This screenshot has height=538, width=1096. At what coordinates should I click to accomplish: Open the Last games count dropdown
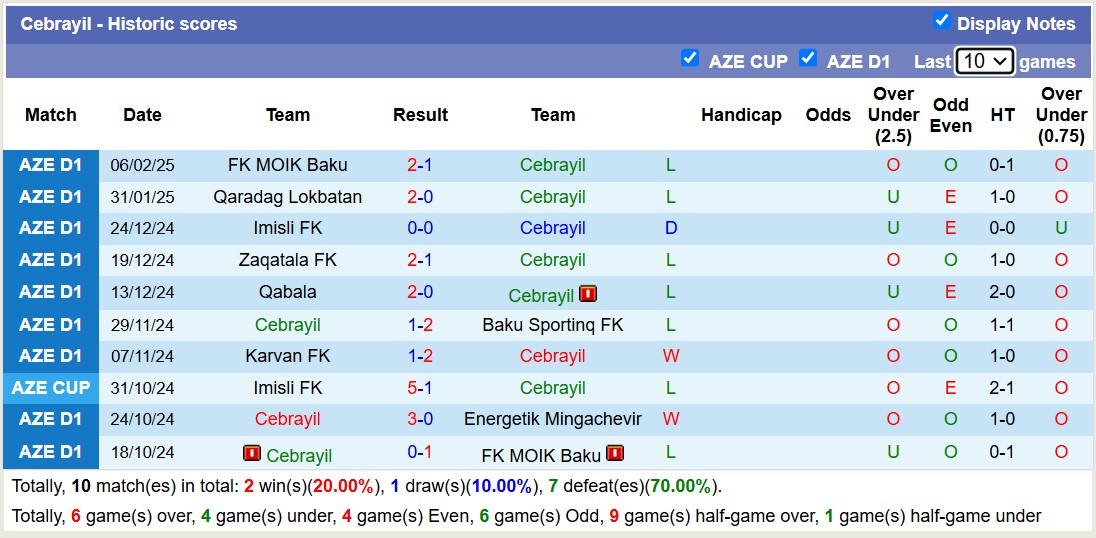984,61
